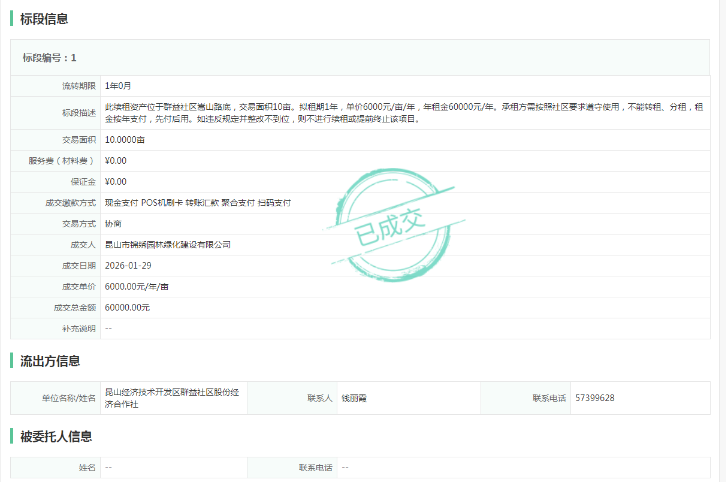
Task: Click the 成交日期 value 2026-01-29
Action: (128, 265)
